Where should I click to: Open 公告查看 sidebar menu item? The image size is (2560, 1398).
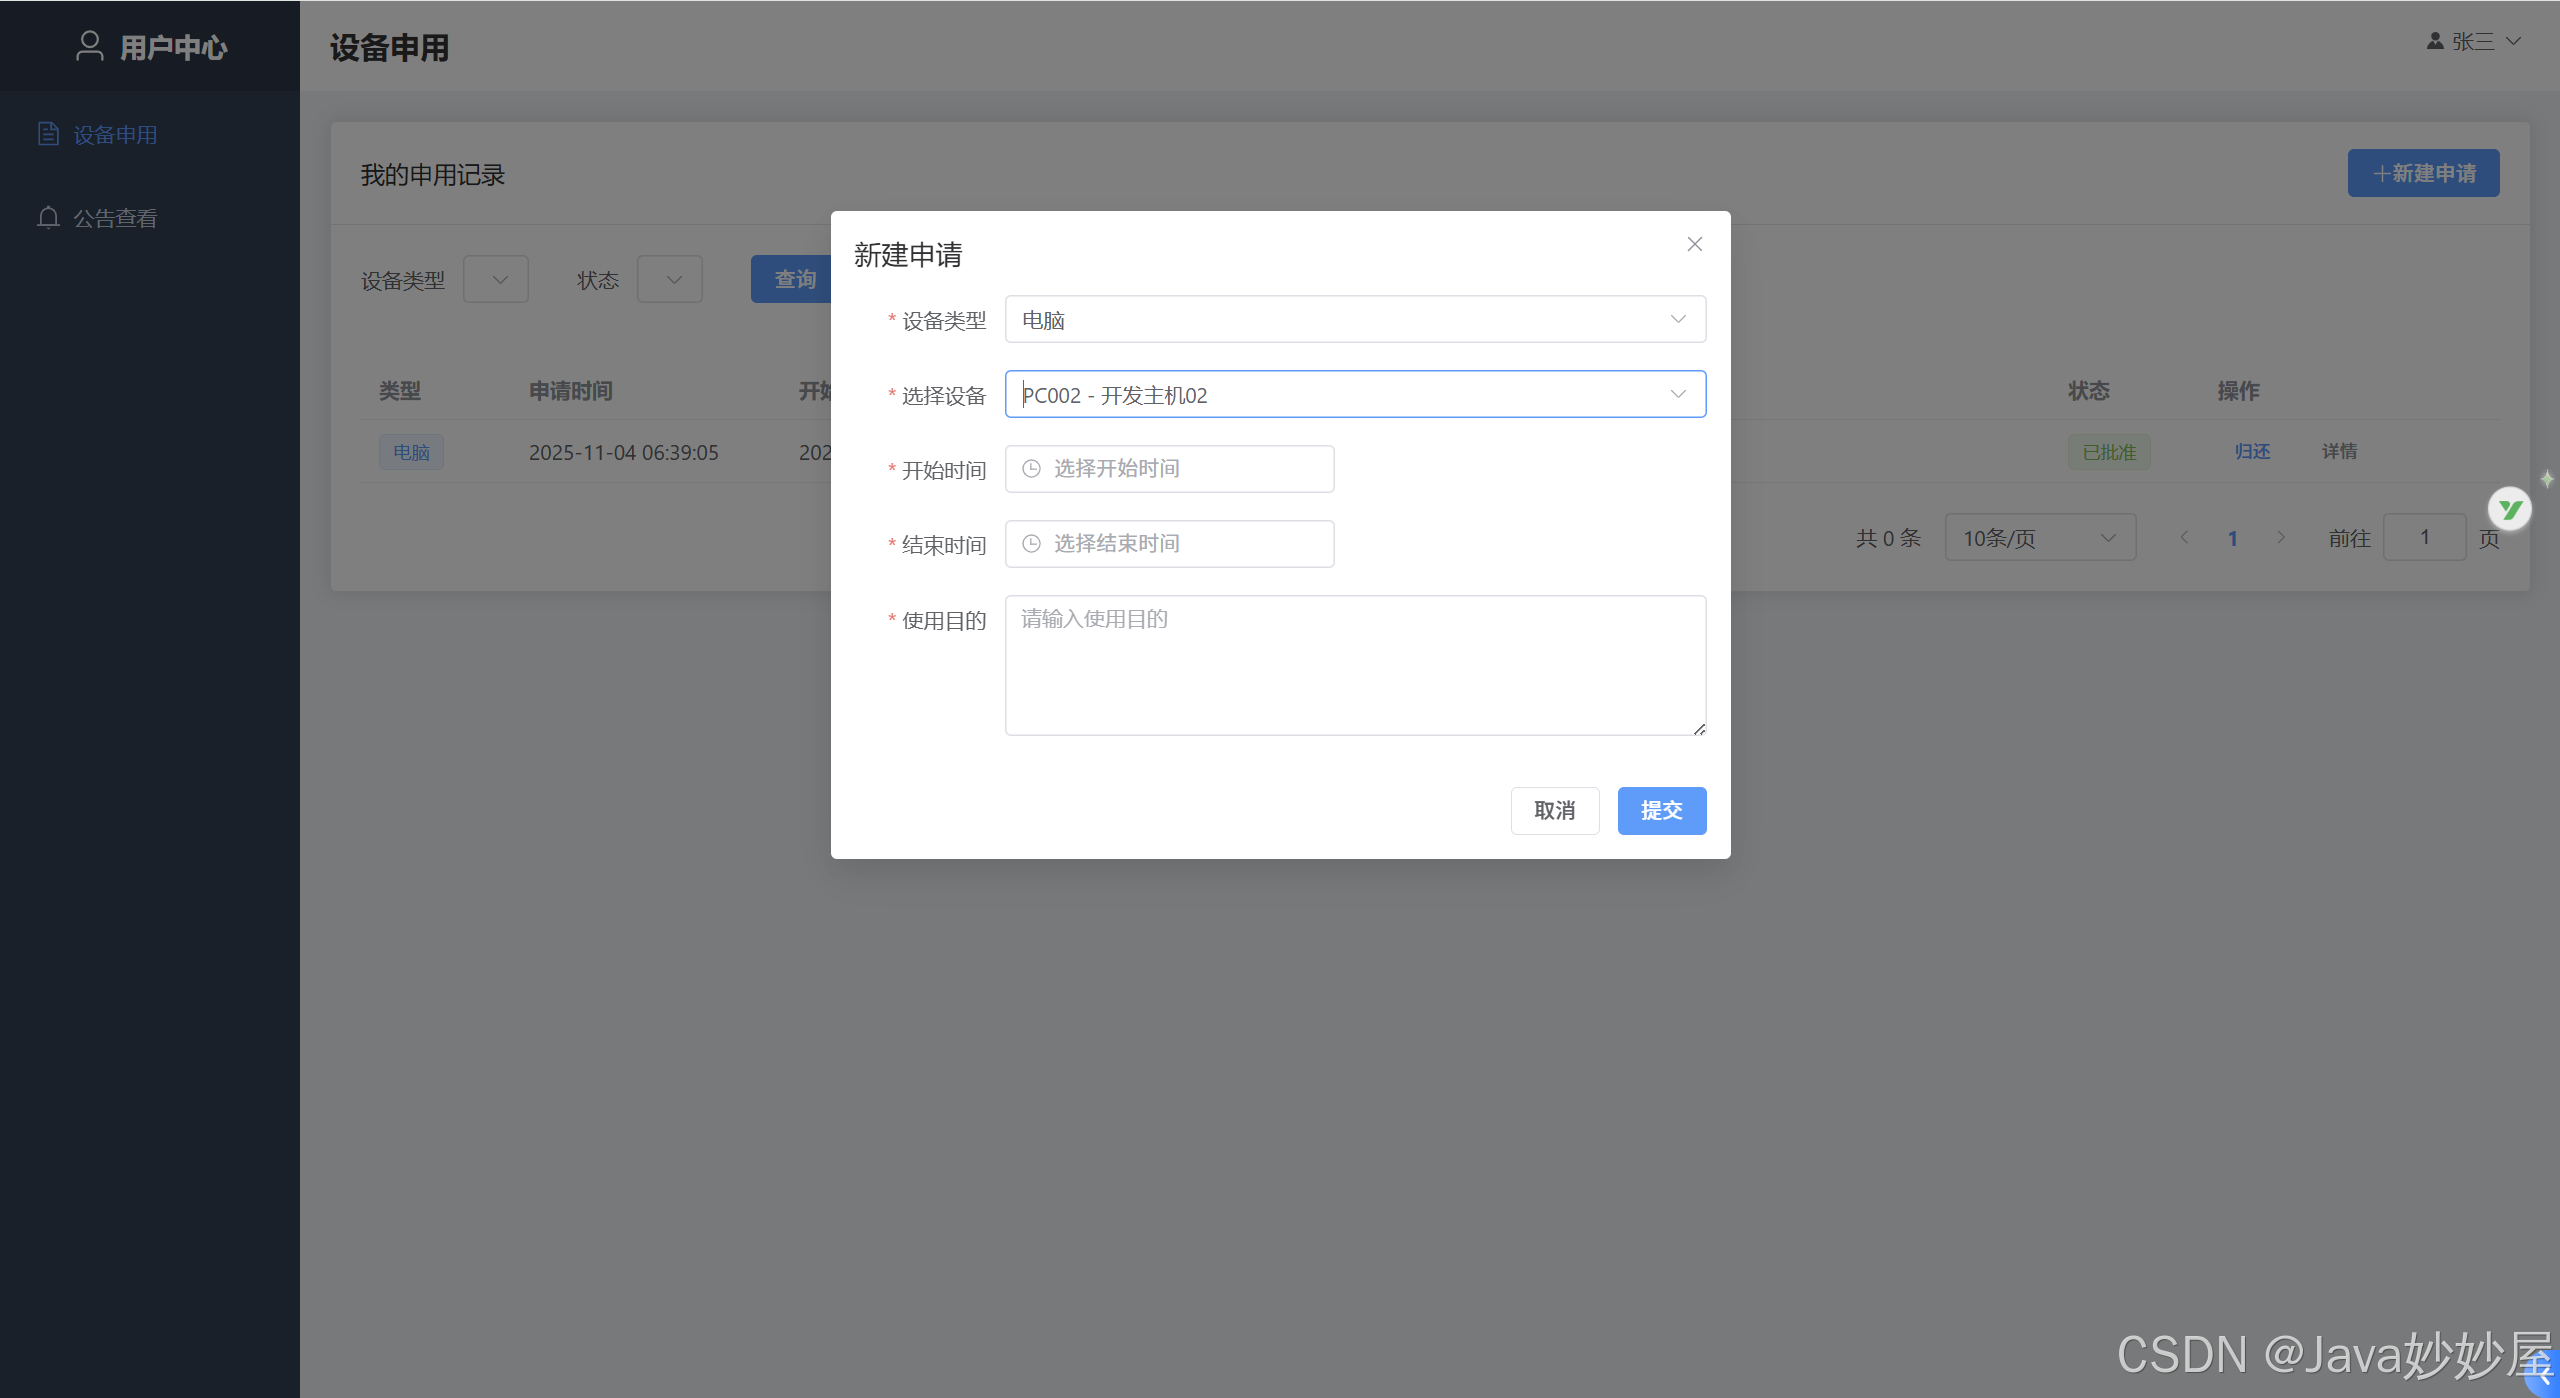150,218
